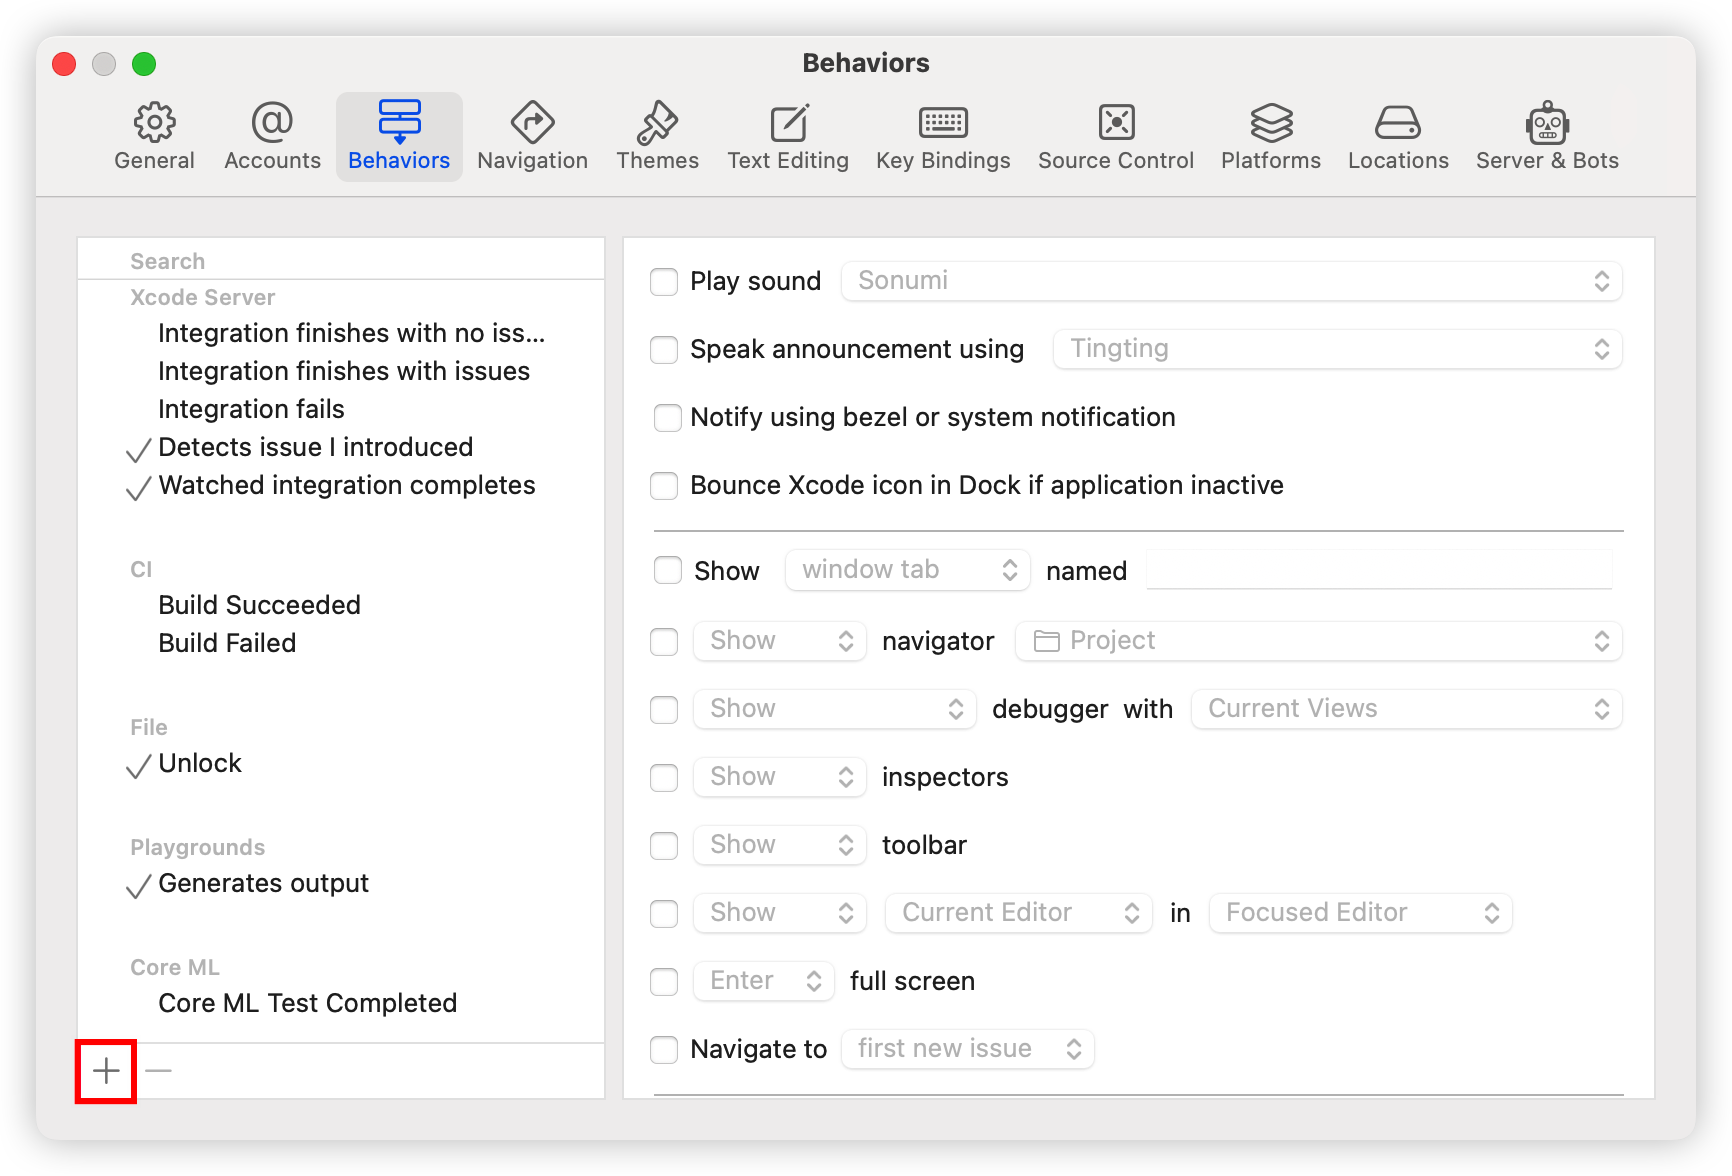Screen dimensions: 1732x1176
Task: Open Key Bindings preferences with keyboard icon
Action: tap(942, 134)
